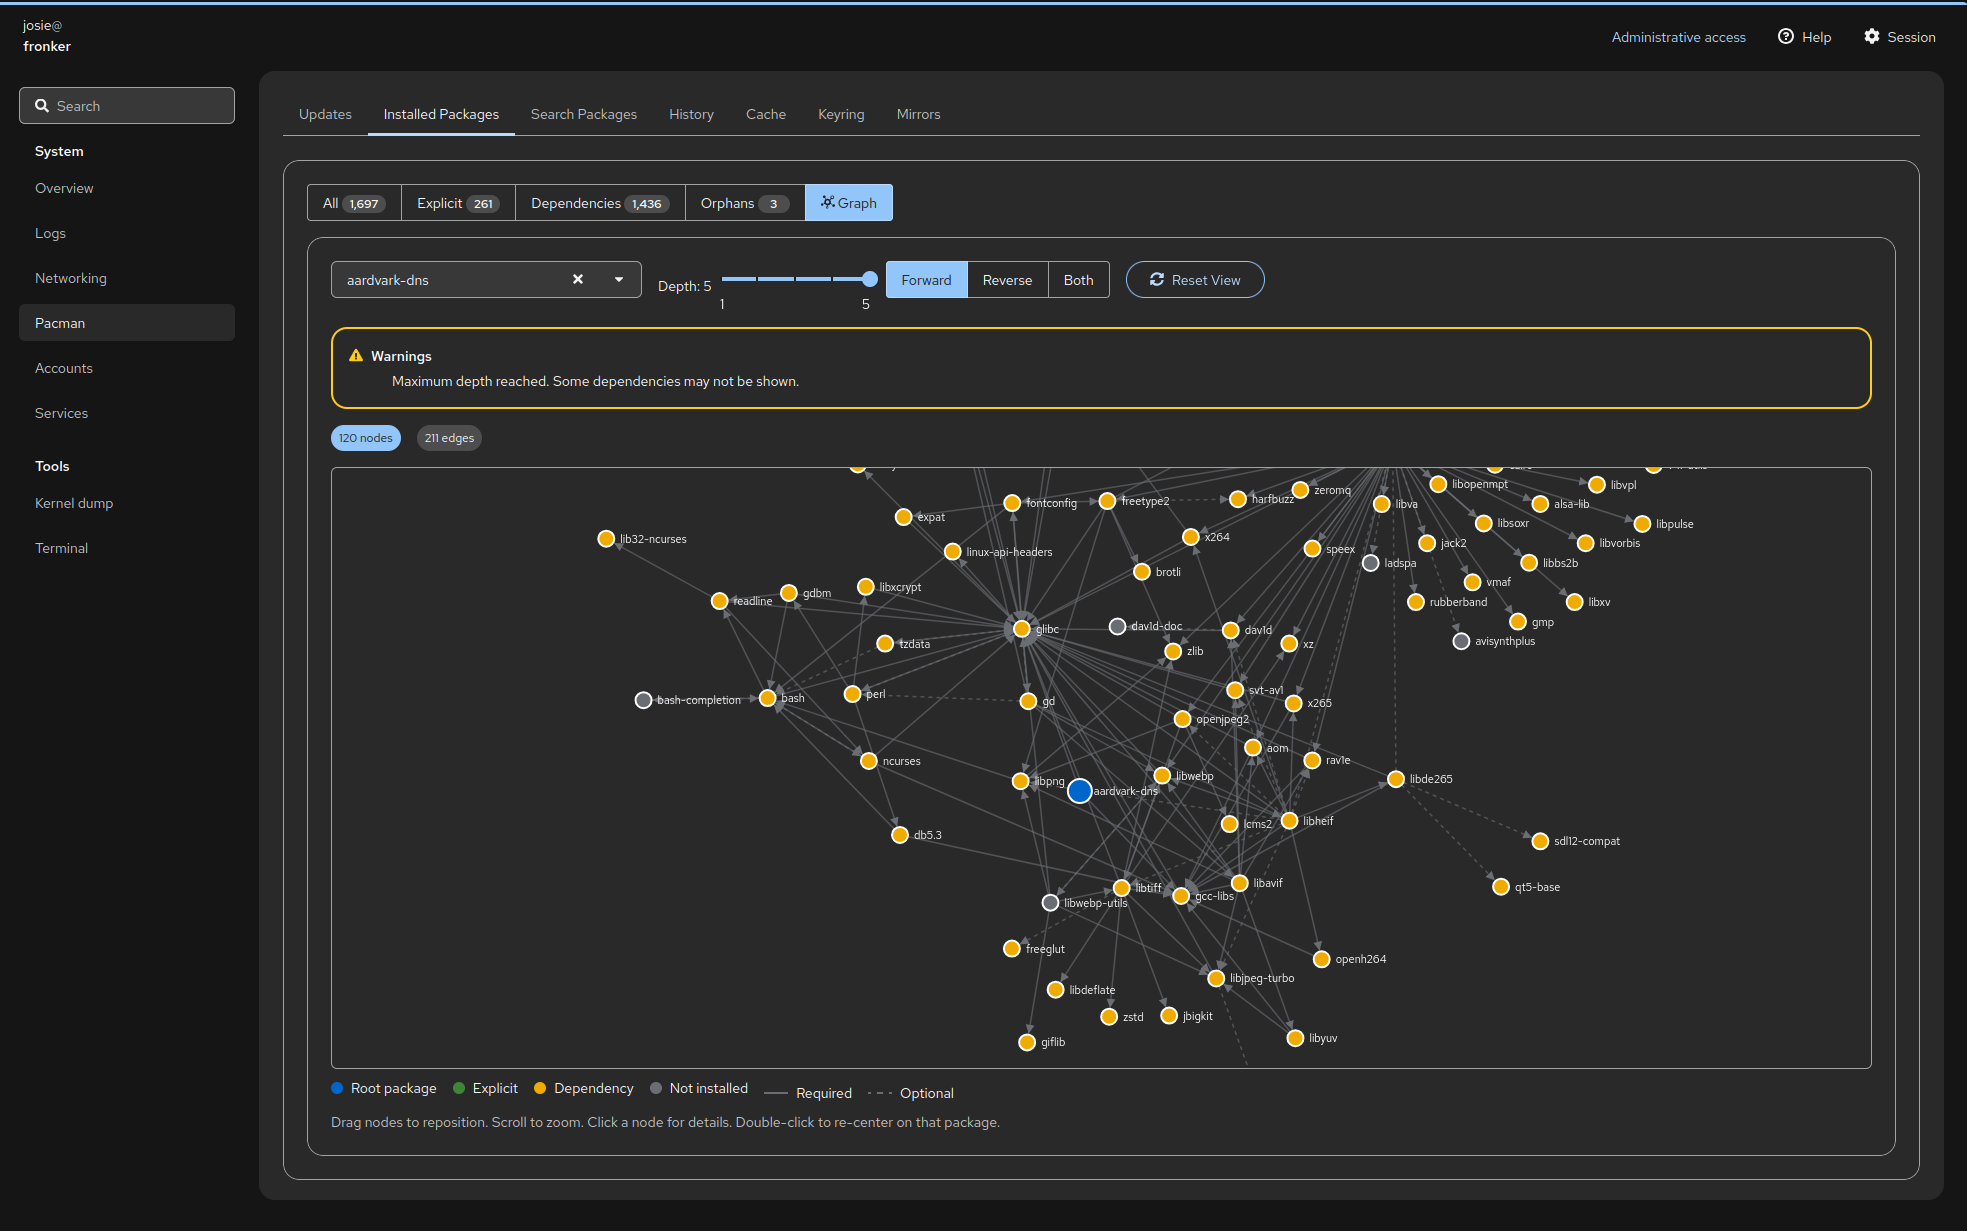Click the Session gear icon
This screenshot has height=1231, width=1967.
[x=1871, y=37]
